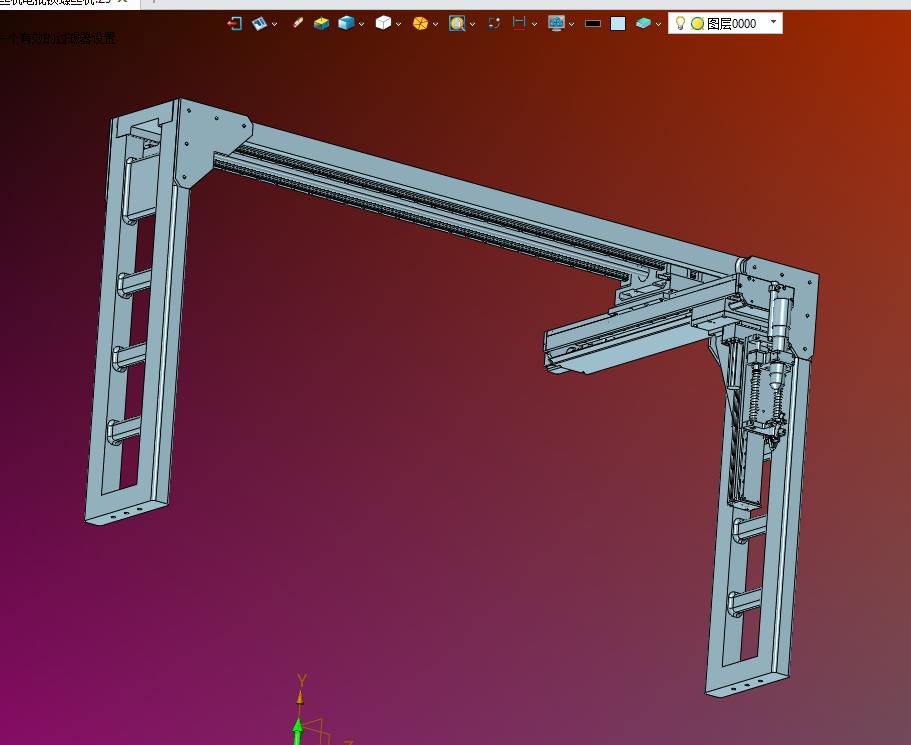
Task: Open the zoom options dropdown arrow
Action: 472,24
